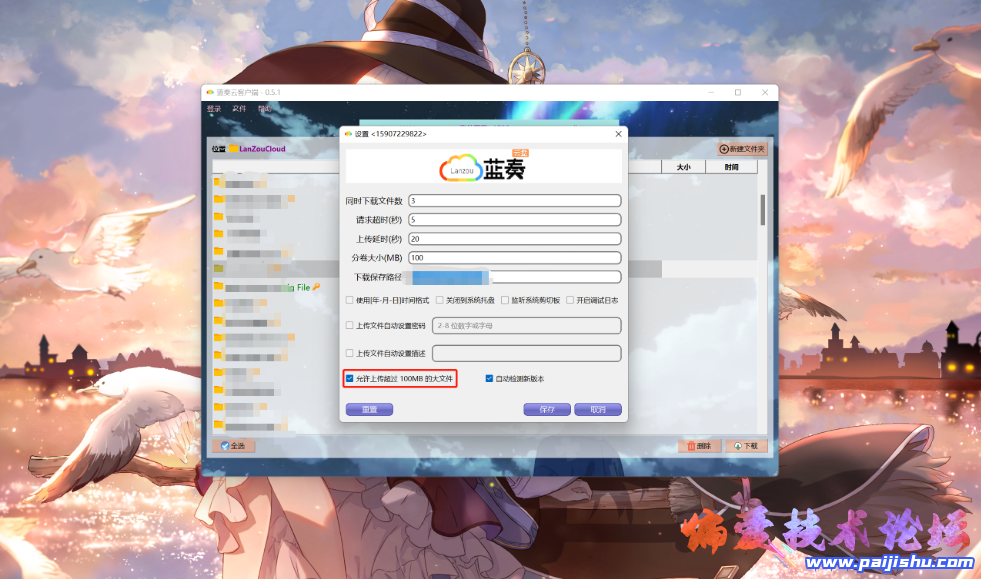Enable 监听系统剪切板 checkbox
Viewport: 981px width, 579px height.
click(x=505, y=300)
